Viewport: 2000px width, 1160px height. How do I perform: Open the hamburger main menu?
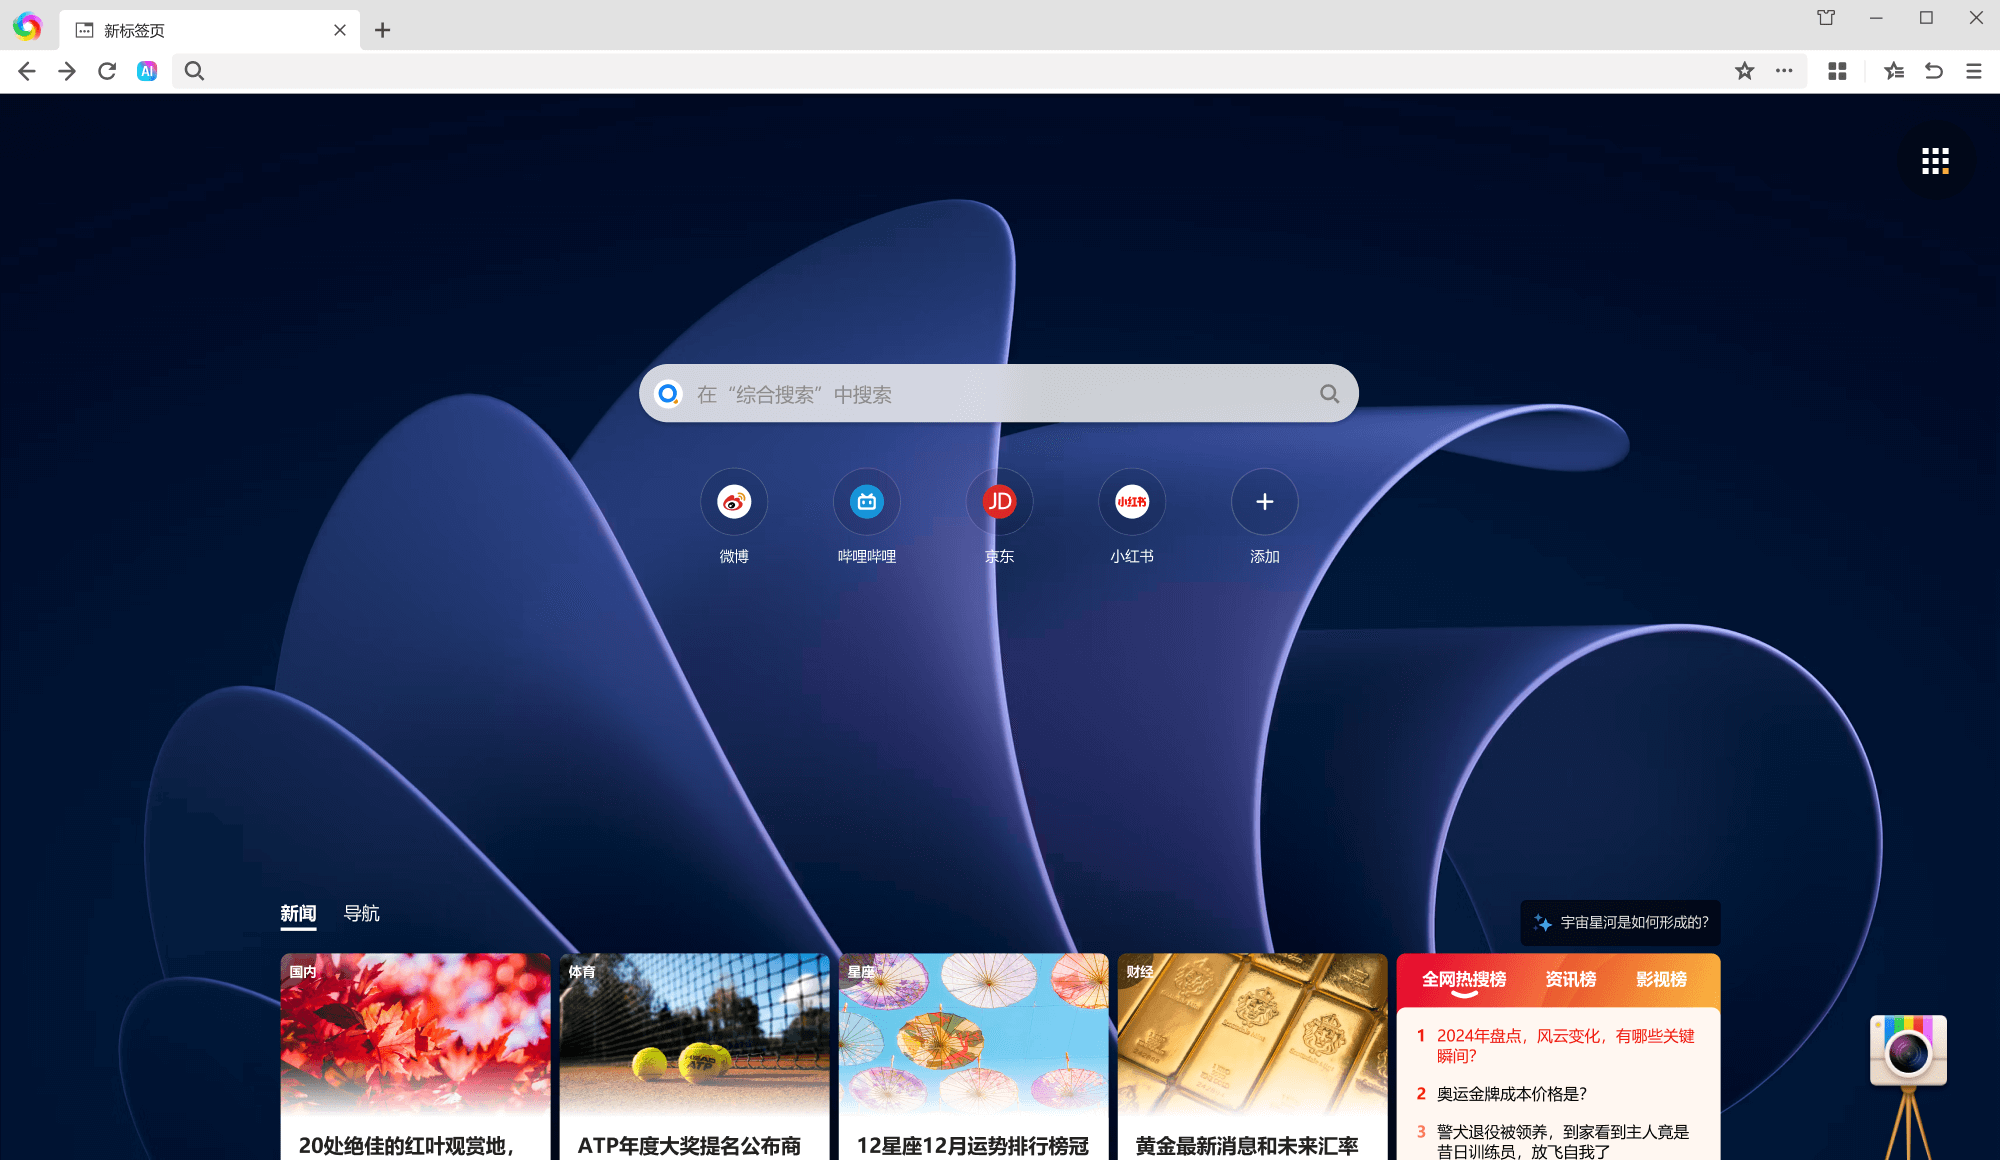pyautogui.click(x=1973, y=71)
